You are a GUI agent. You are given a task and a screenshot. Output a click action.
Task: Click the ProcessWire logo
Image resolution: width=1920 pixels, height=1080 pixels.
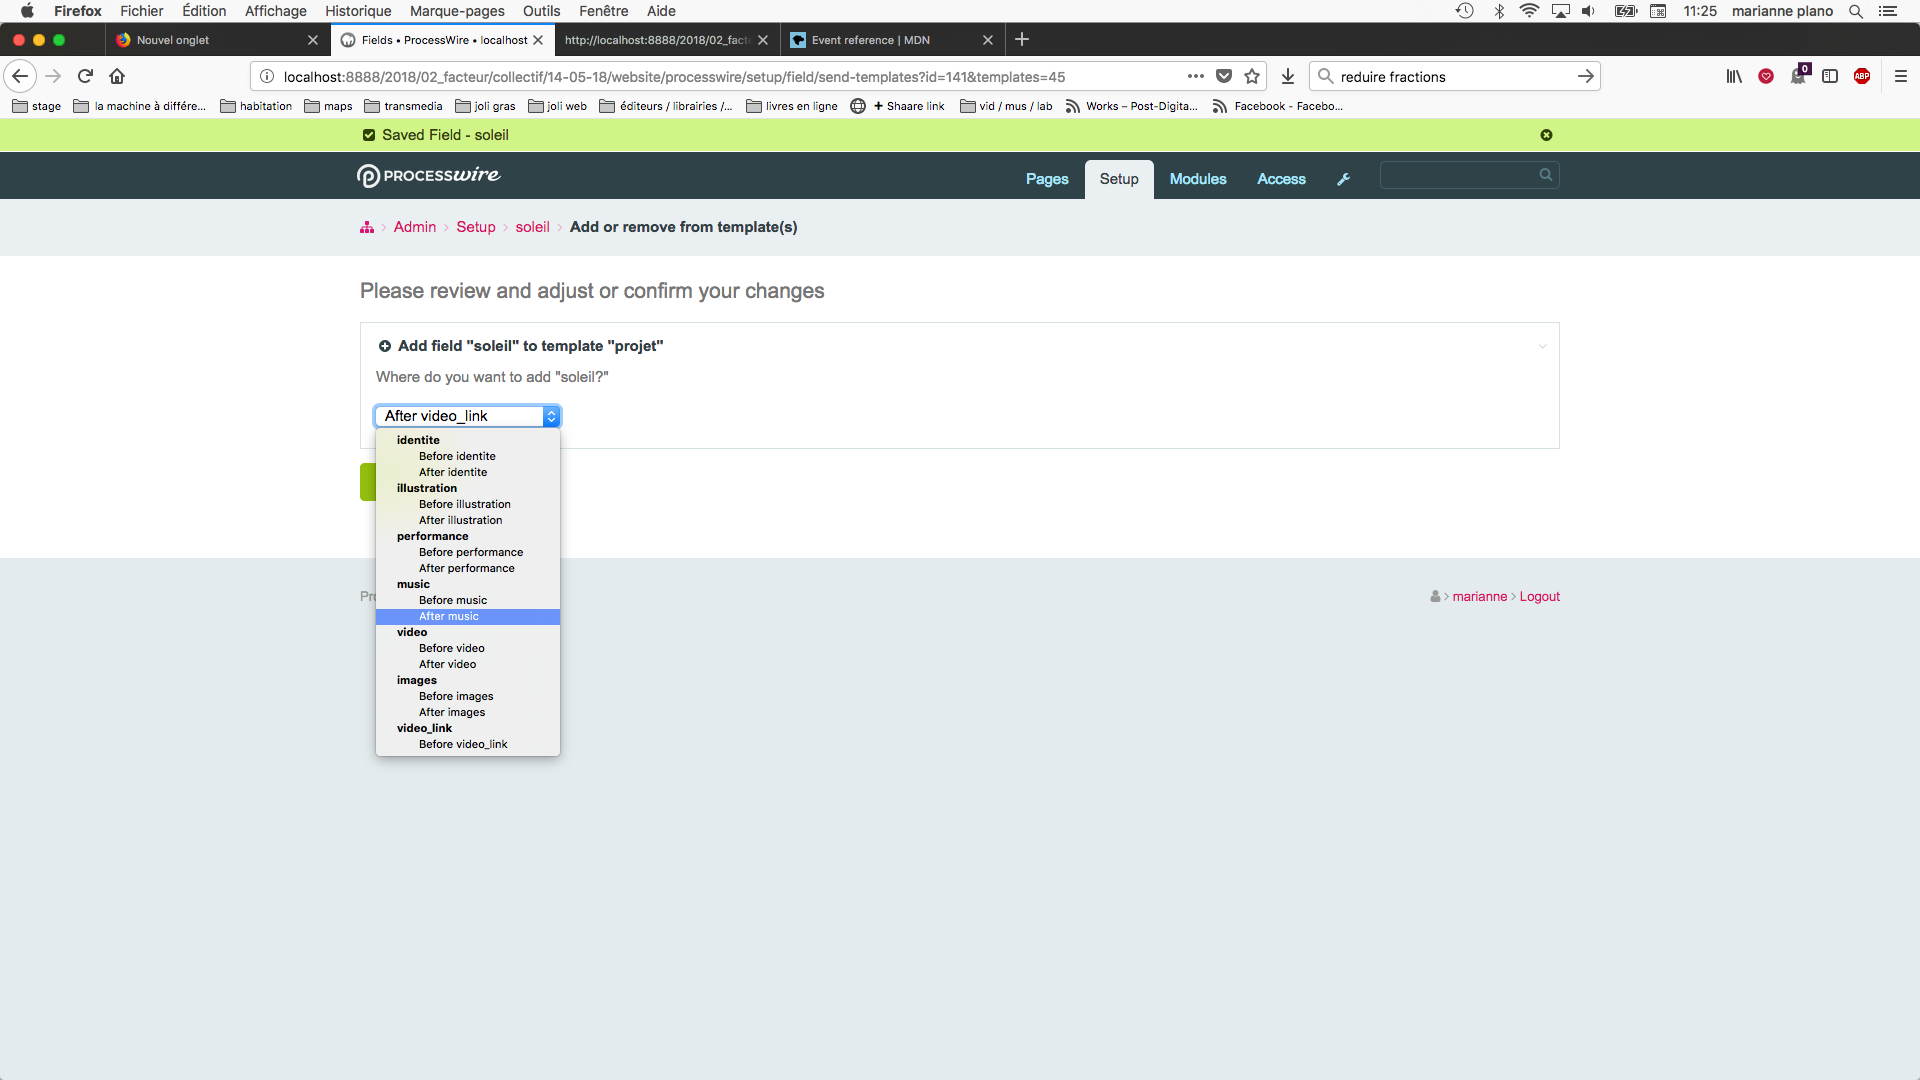tap(428, 176)
